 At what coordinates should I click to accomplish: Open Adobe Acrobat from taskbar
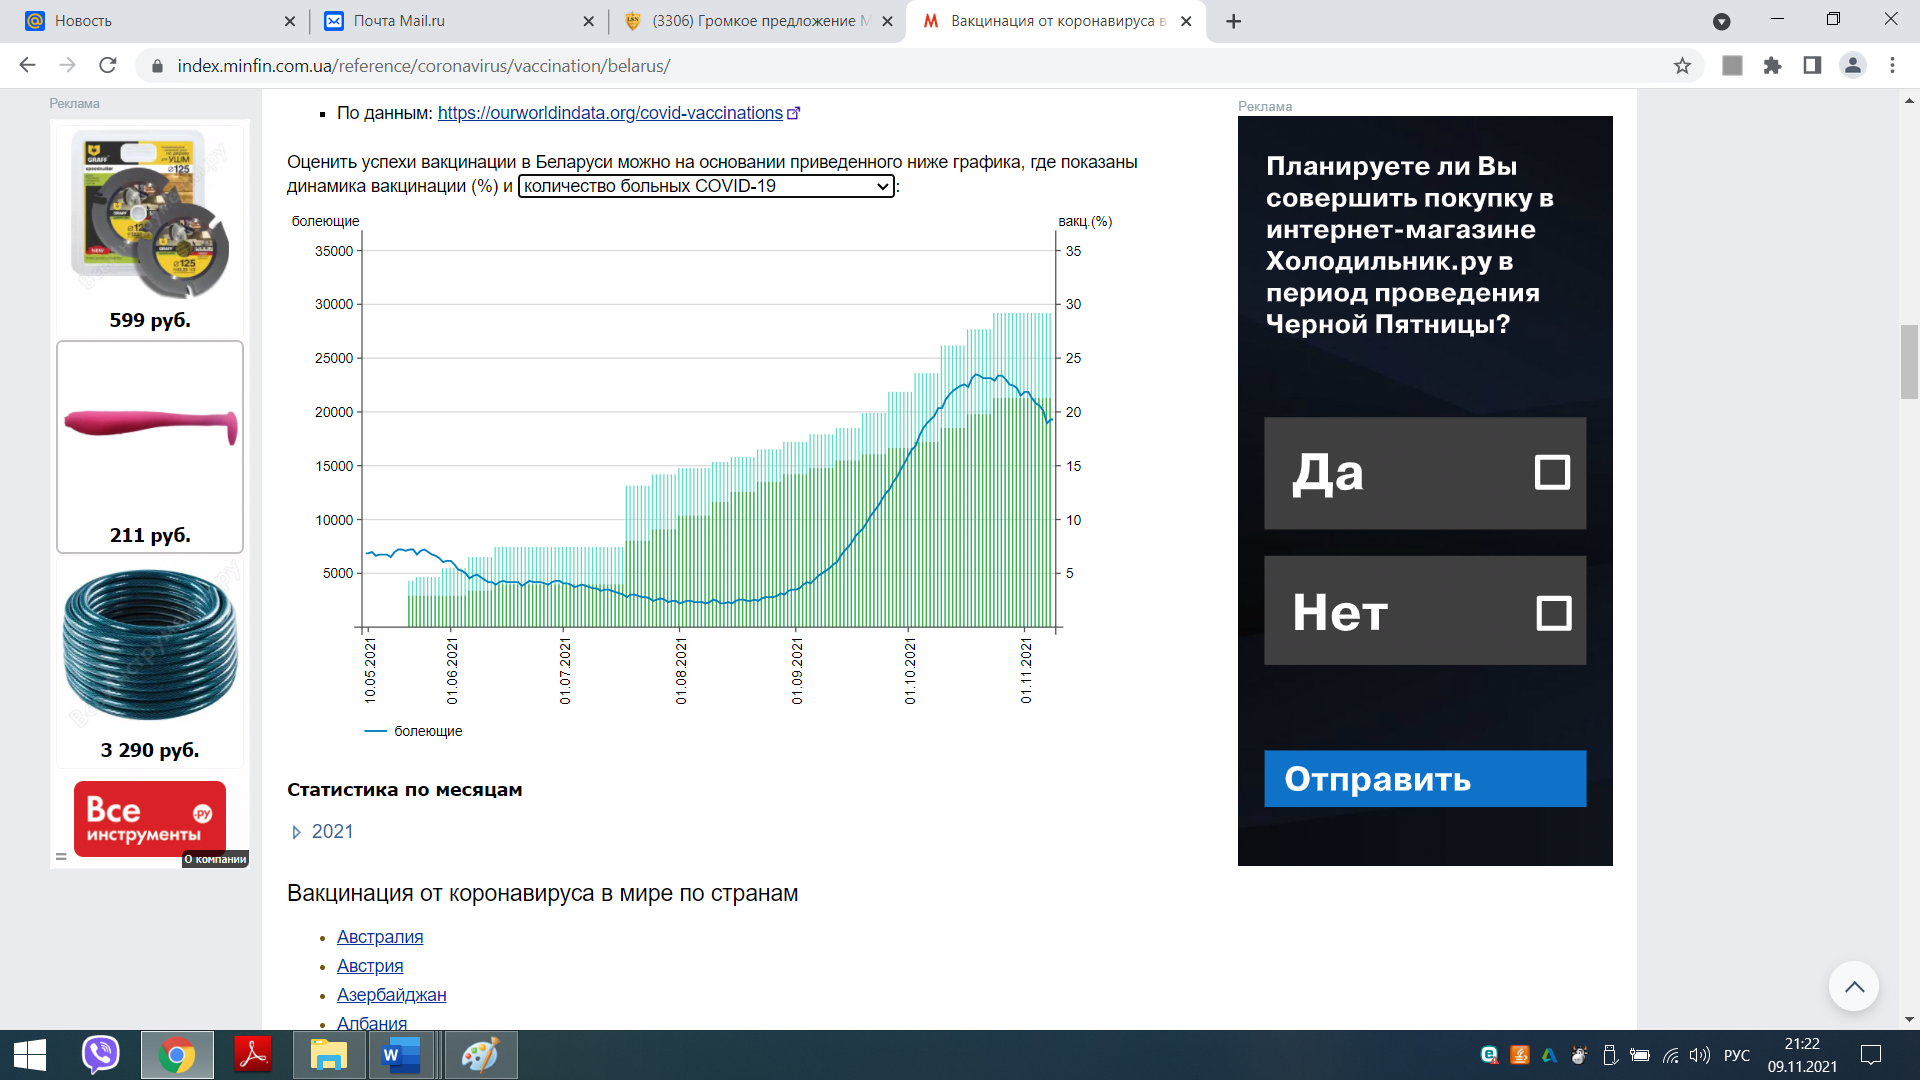pyautogui.click(x=253, y=1055)
